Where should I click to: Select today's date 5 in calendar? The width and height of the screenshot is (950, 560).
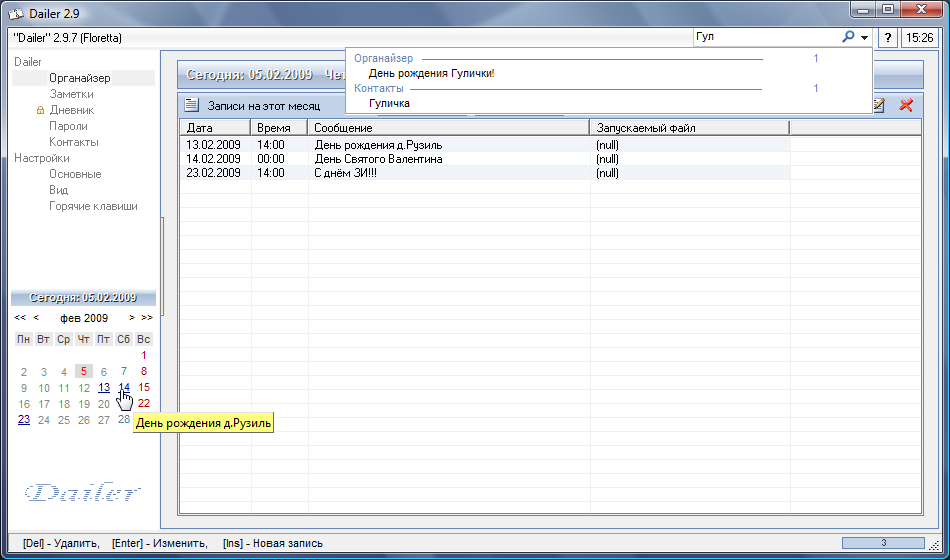(84, 371)
